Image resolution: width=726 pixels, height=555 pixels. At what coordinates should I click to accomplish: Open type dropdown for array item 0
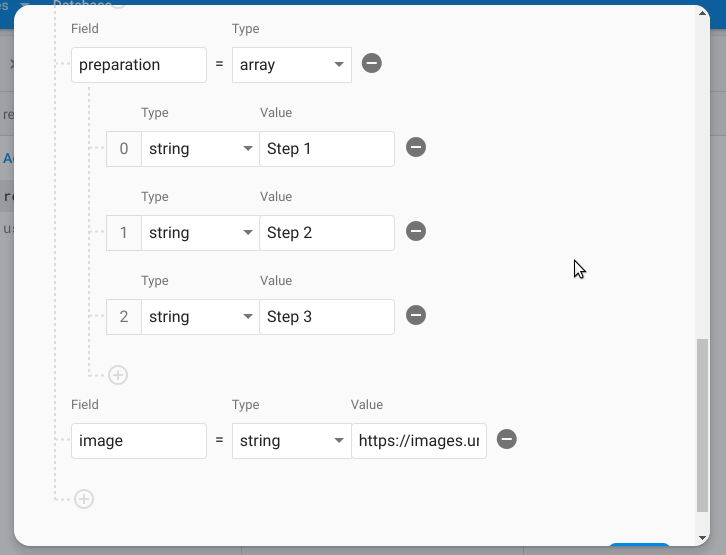(200, 149)
